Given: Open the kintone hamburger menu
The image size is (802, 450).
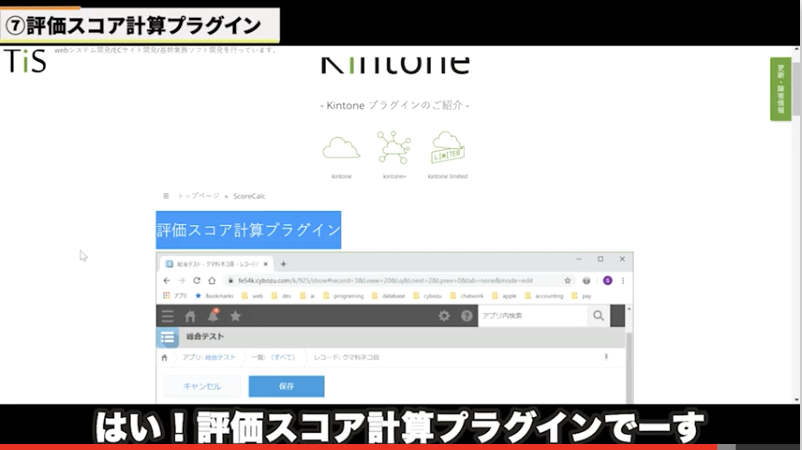Looking at the screenshot, I should (x=167, y=316).
